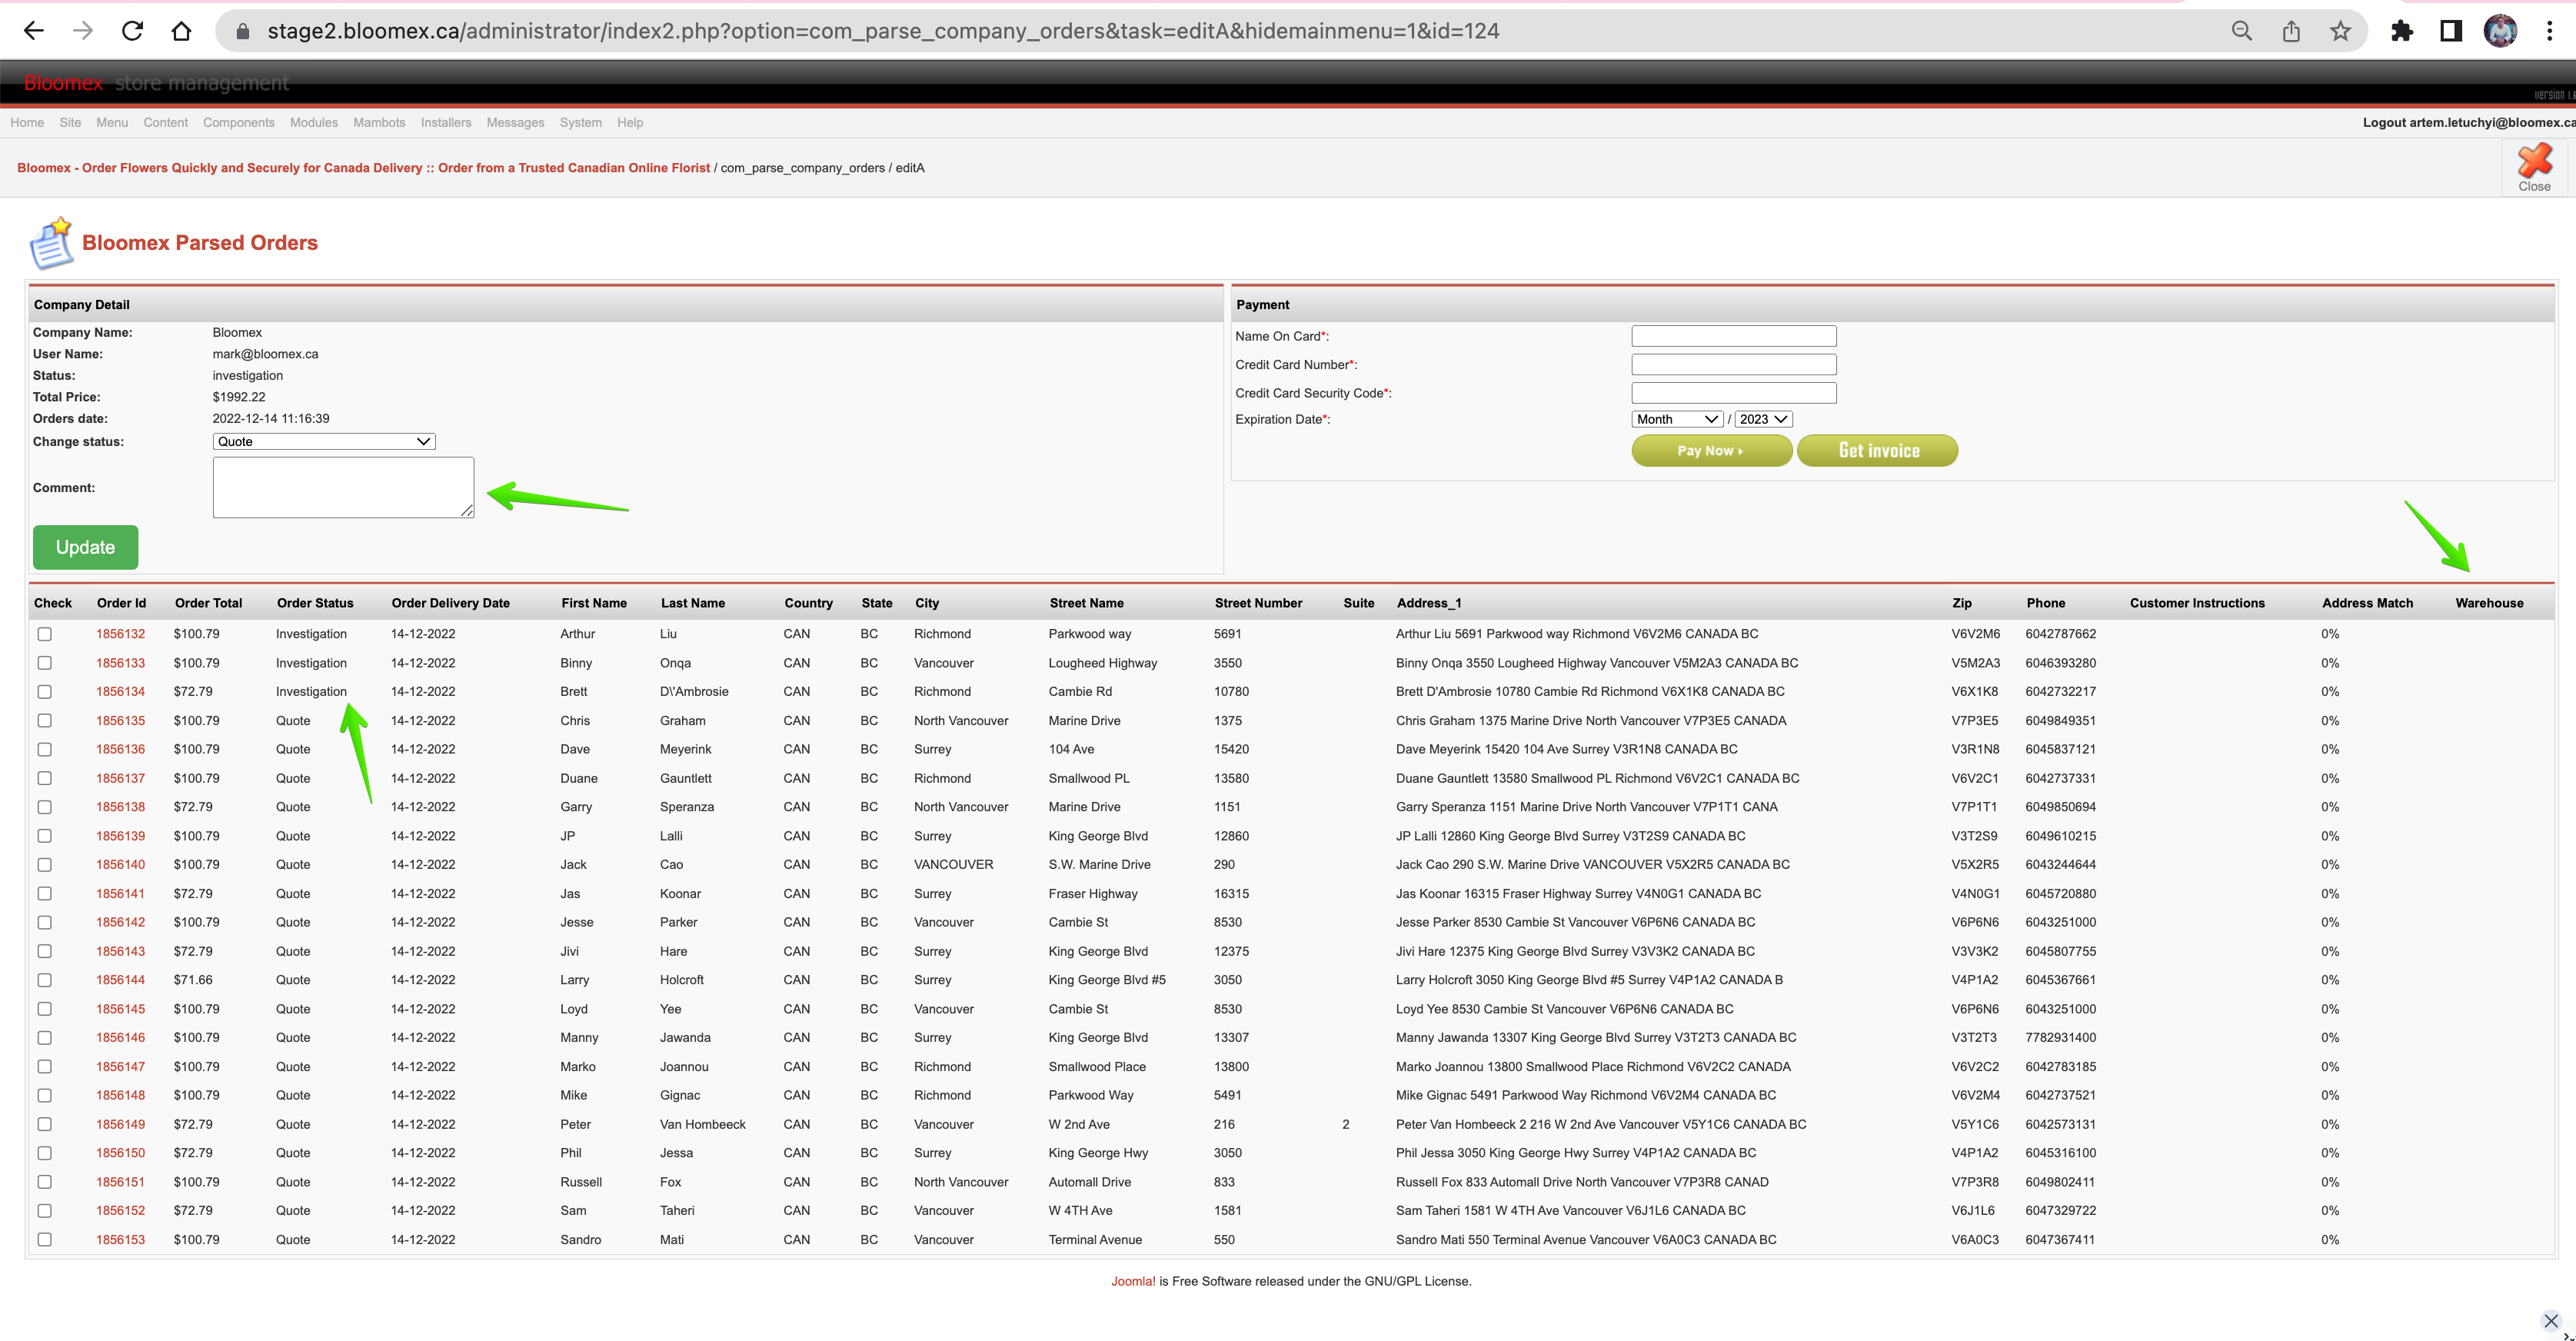Bookmark this page with star icon
This screenshot has height=1341, width=2576.
coord(2340,31)
